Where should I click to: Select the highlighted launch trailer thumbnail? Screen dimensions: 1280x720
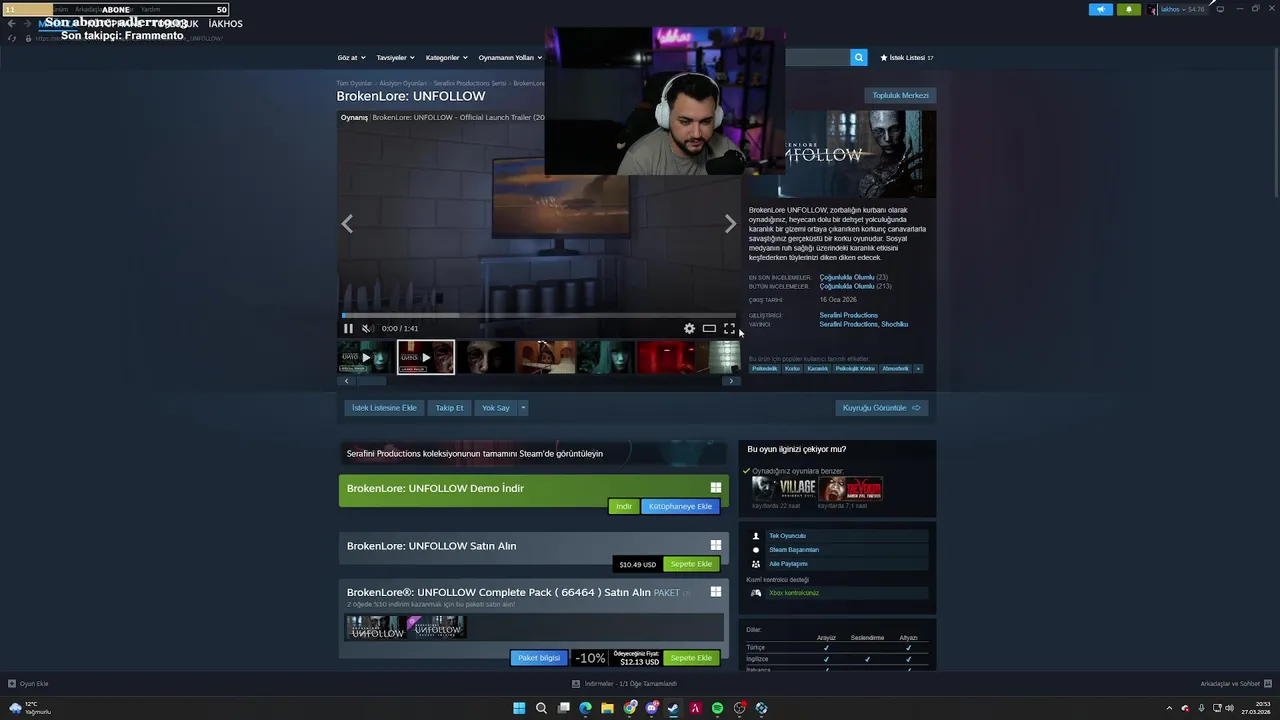pos(426,357)
